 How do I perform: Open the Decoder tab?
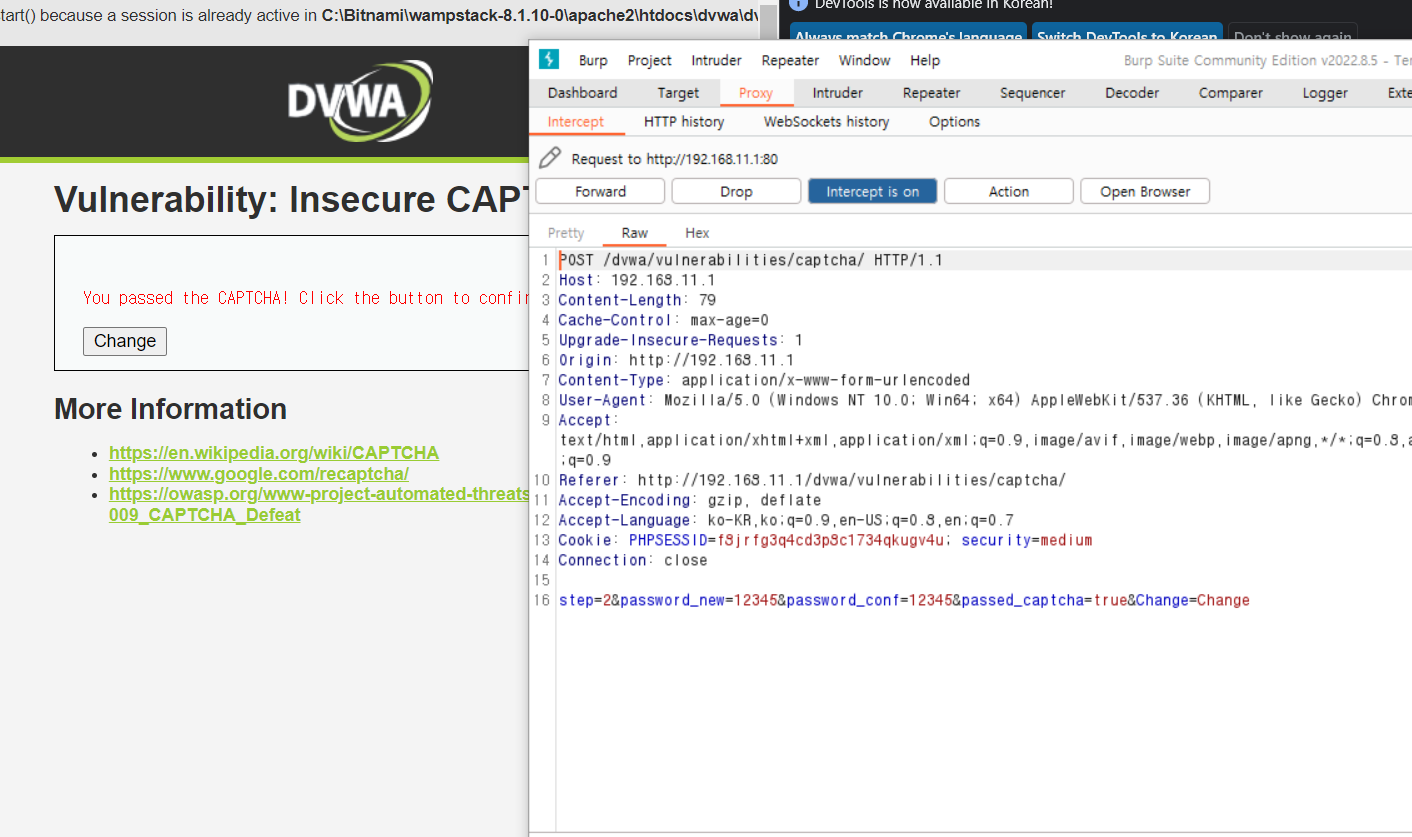pyautogui.click(x=1132, y=92)
